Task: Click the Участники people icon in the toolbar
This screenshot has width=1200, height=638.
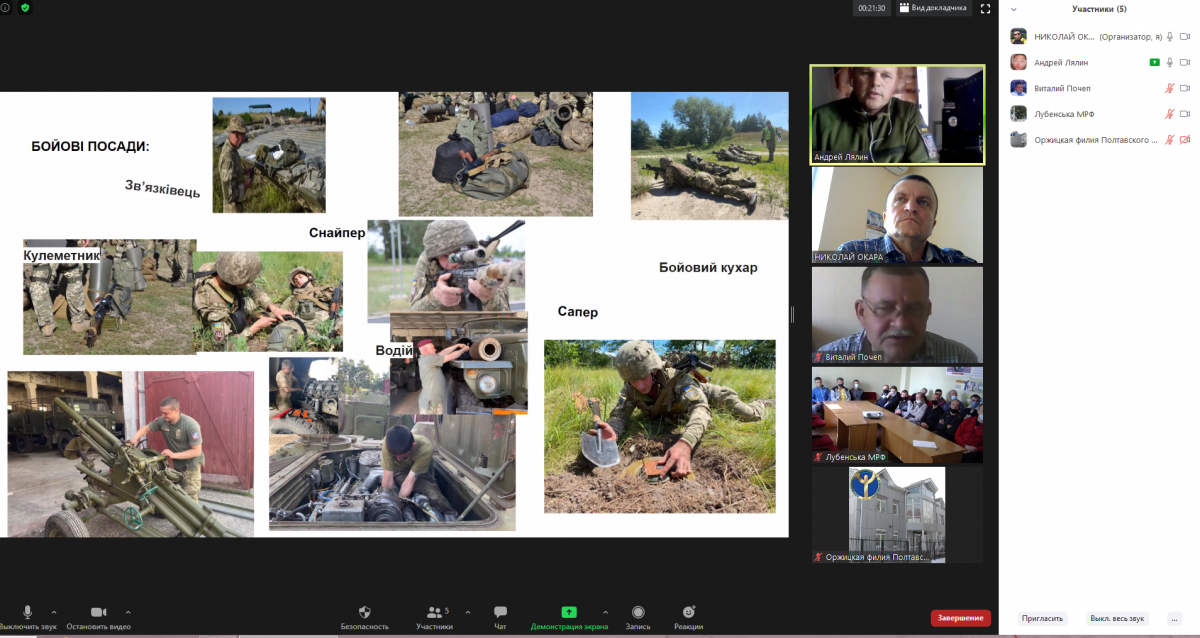Action: [433, 612]
